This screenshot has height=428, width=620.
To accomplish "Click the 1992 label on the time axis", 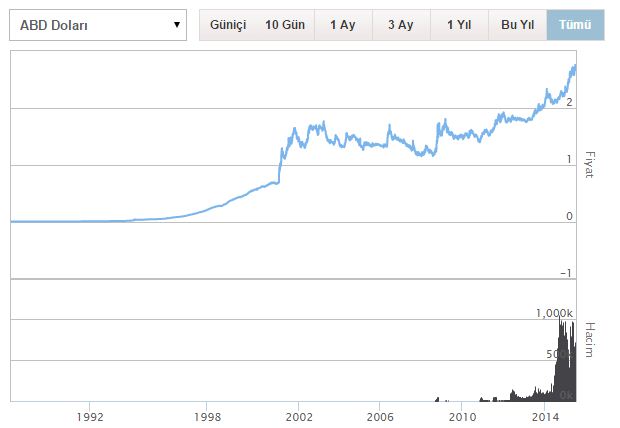I will pyautogui.click(x=90, y=415).
